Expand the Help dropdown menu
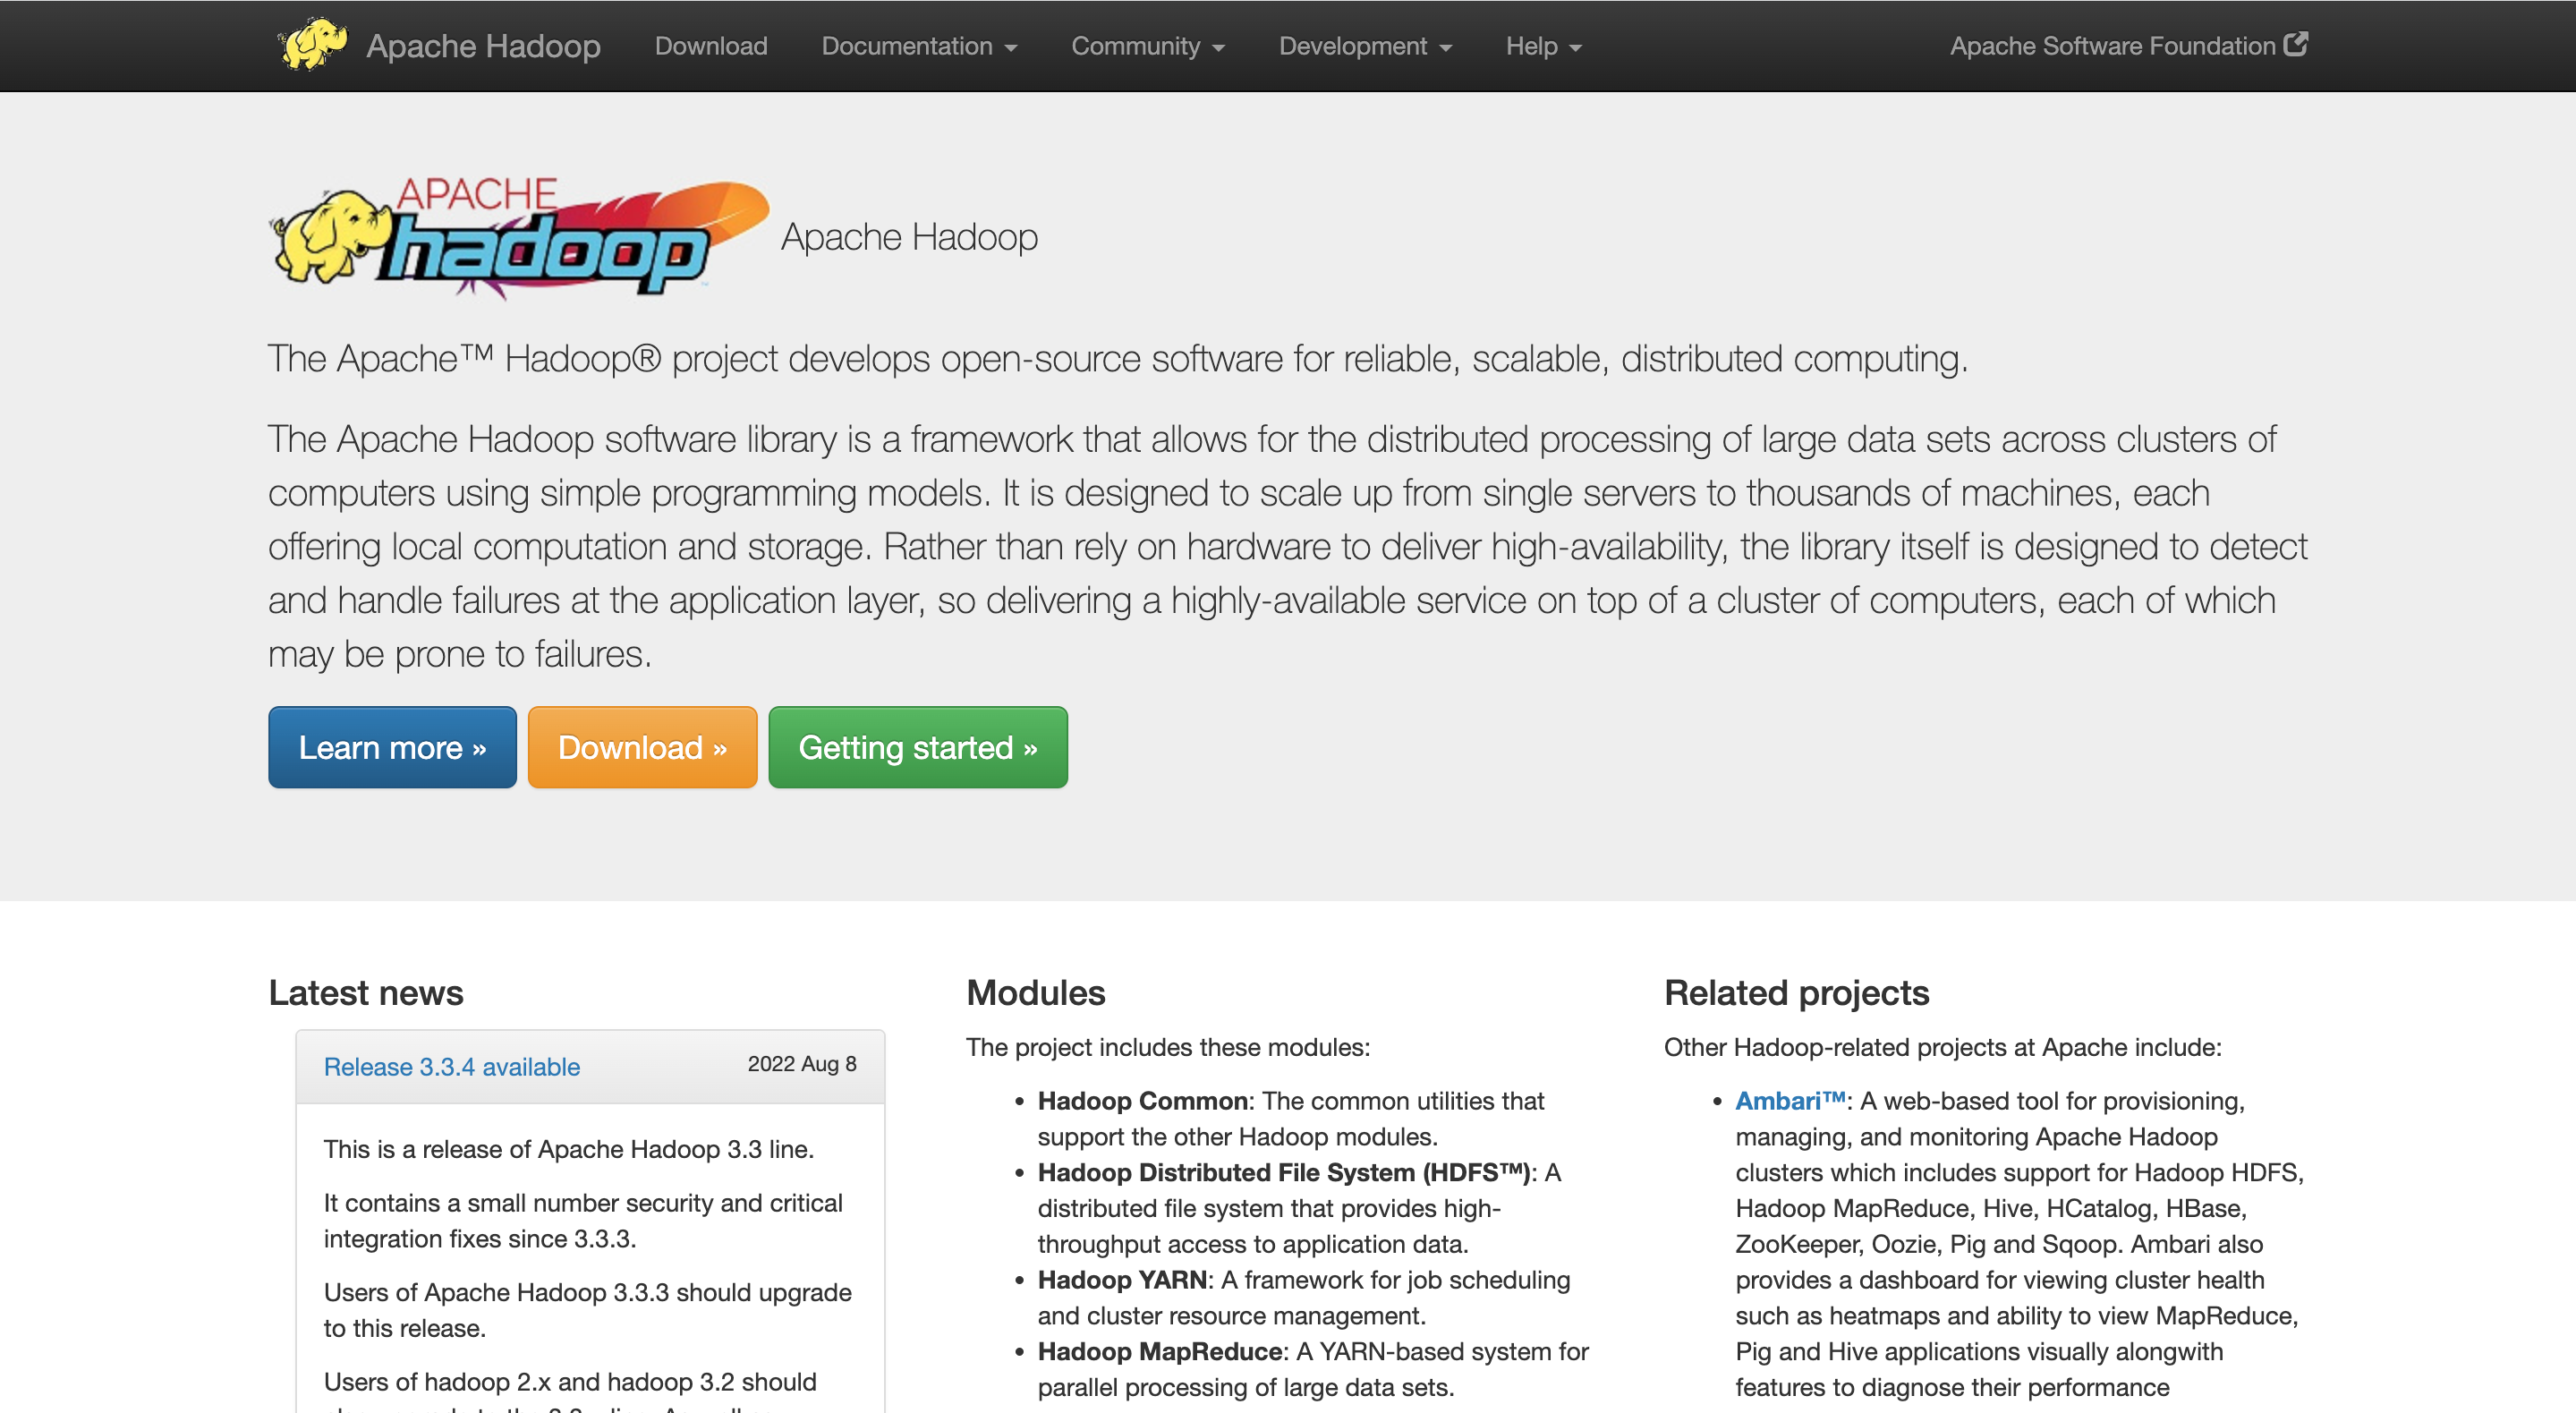The image size is (2576, 1413). click(x=1543, y=46)
